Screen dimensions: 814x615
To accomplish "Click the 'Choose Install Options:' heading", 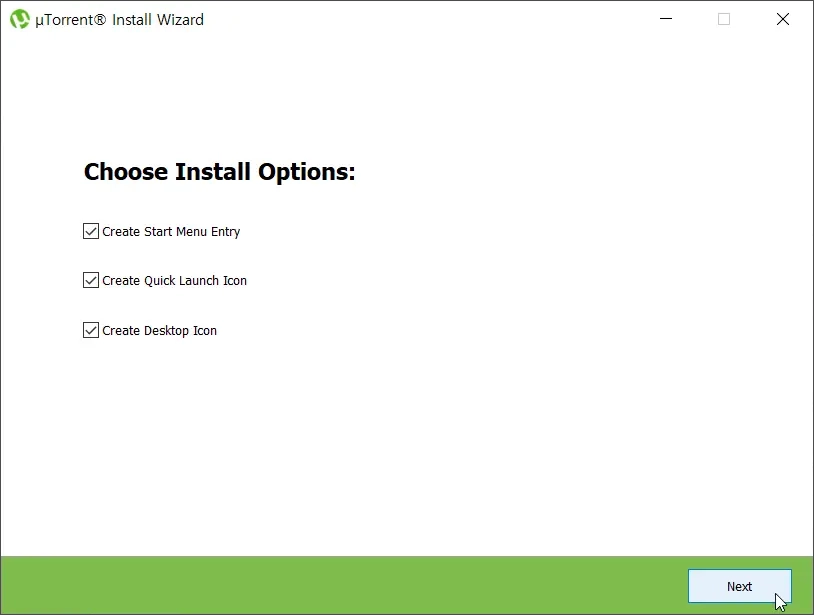I will click(220, 172).
